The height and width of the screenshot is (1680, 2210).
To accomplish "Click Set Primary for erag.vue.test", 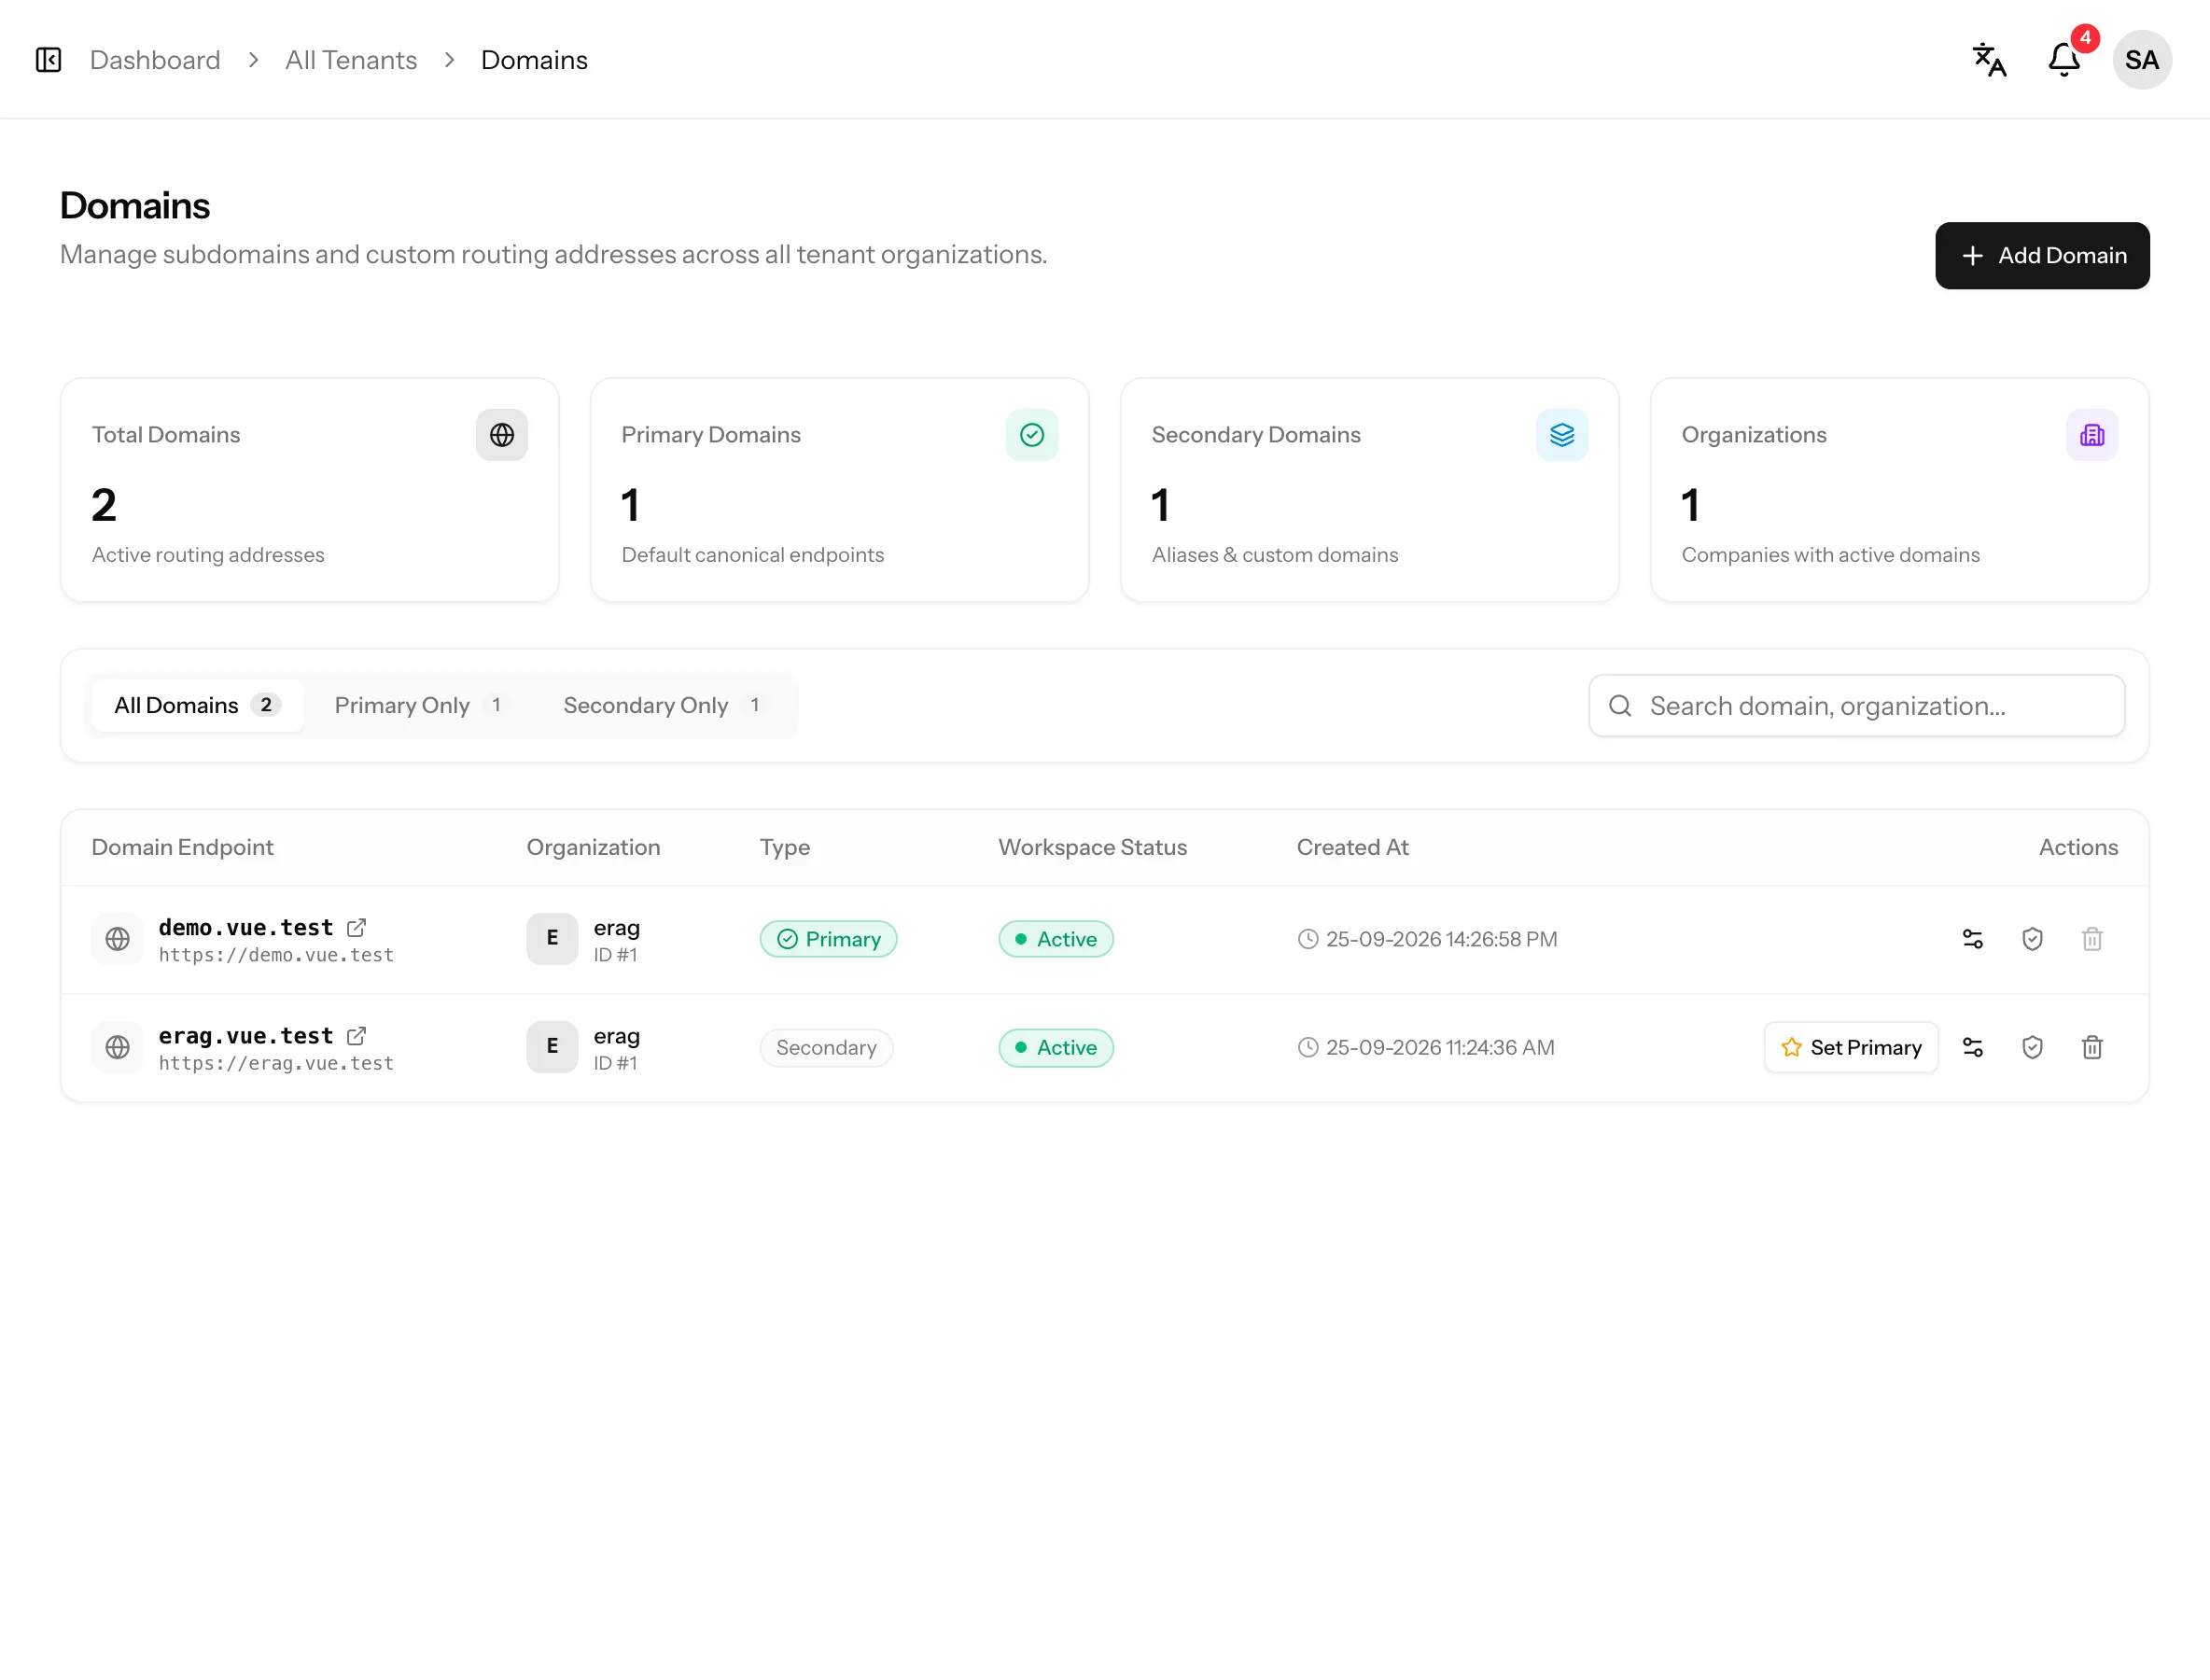I will 1851,1047.
